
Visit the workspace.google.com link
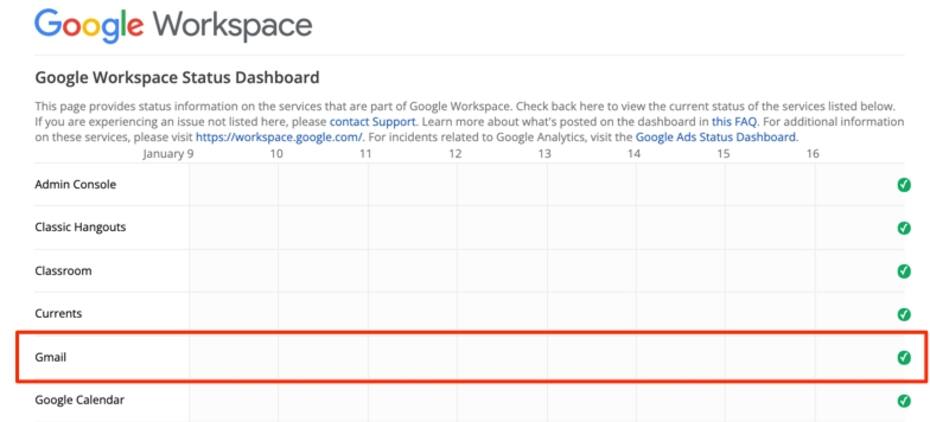pyautogui.click(x=279, y=138)
